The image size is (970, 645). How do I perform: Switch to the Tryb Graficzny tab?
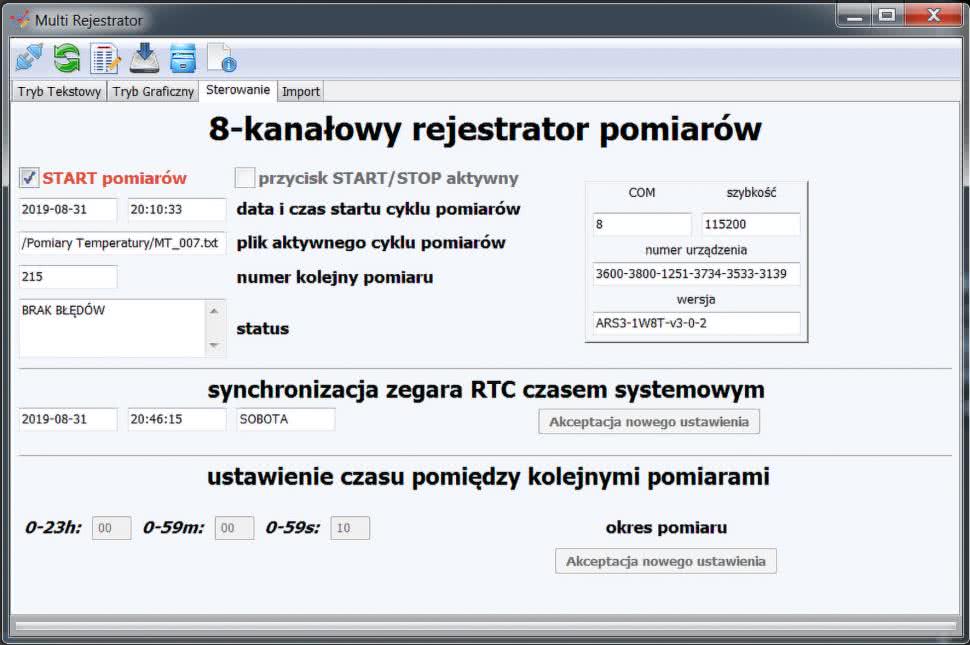click(x=153, y=91)
